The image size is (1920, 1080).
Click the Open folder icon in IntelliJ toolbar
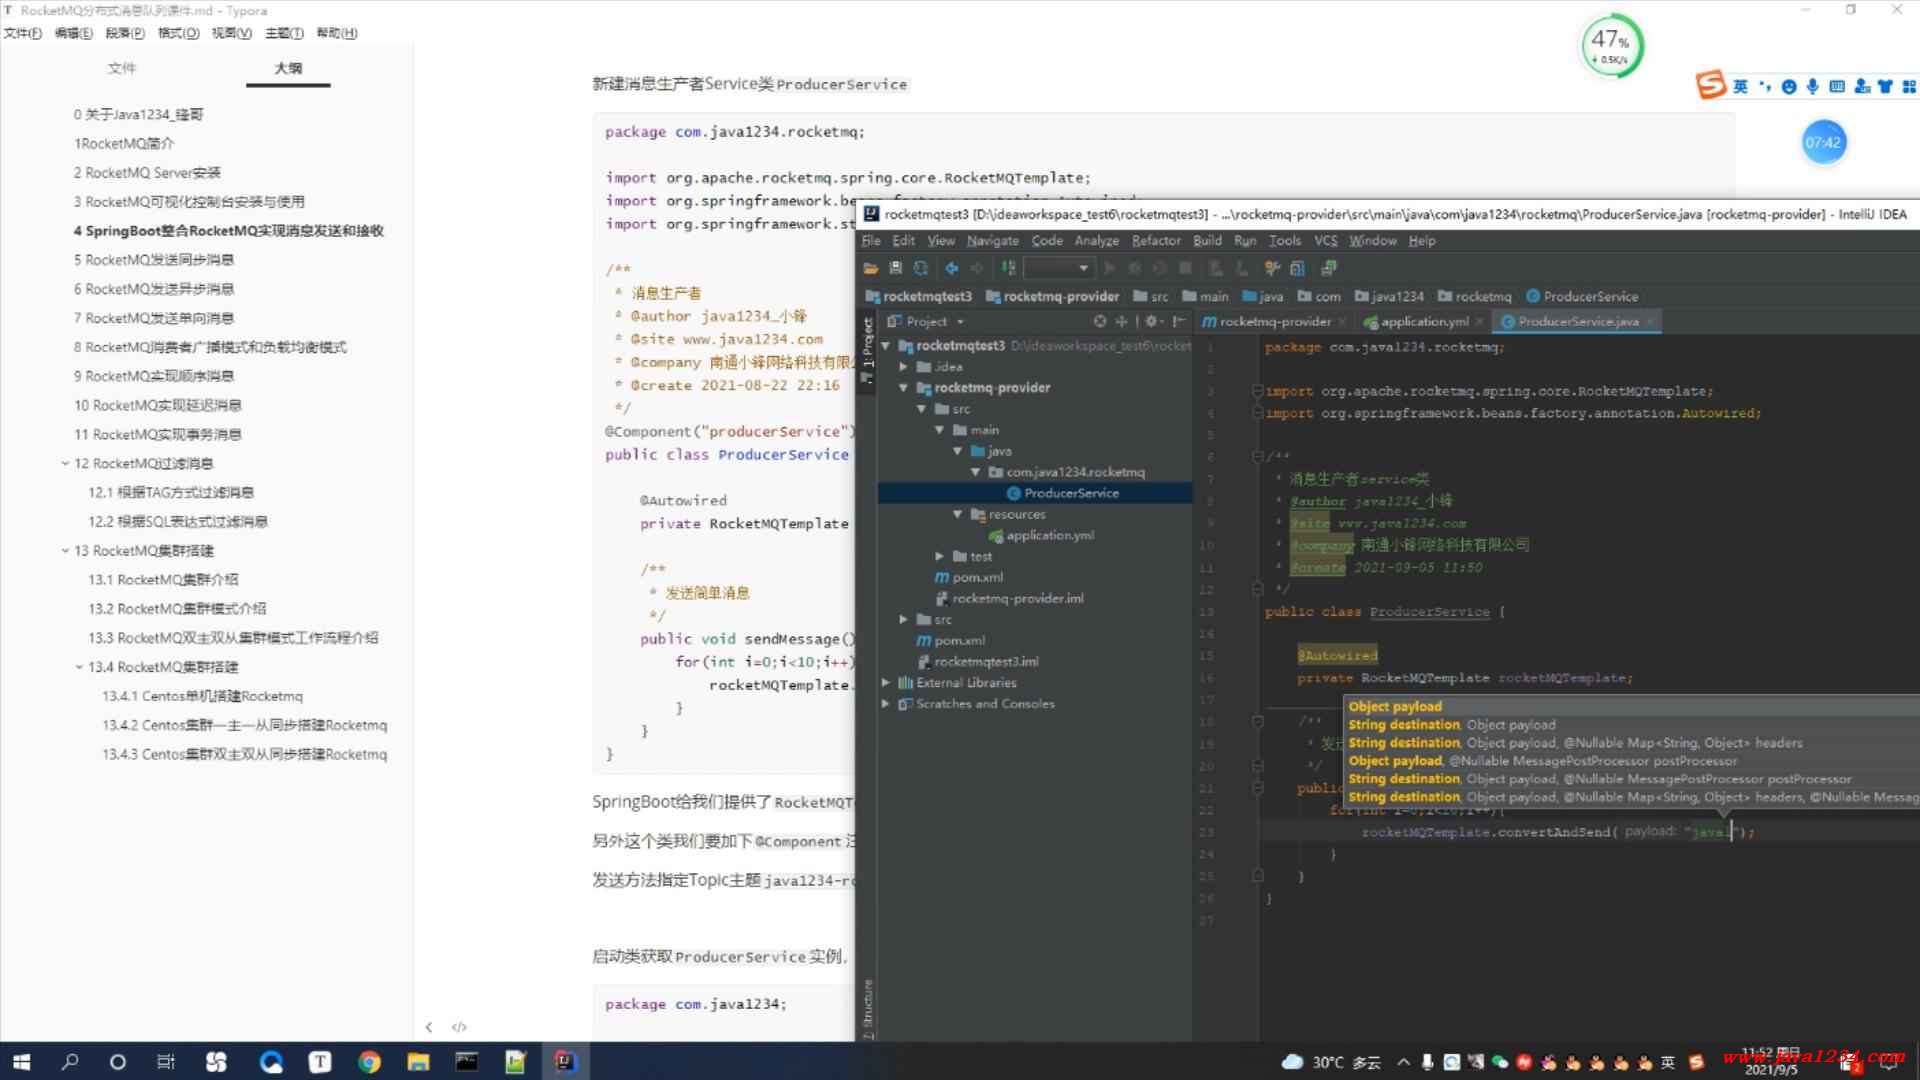[x=871, y=268]
